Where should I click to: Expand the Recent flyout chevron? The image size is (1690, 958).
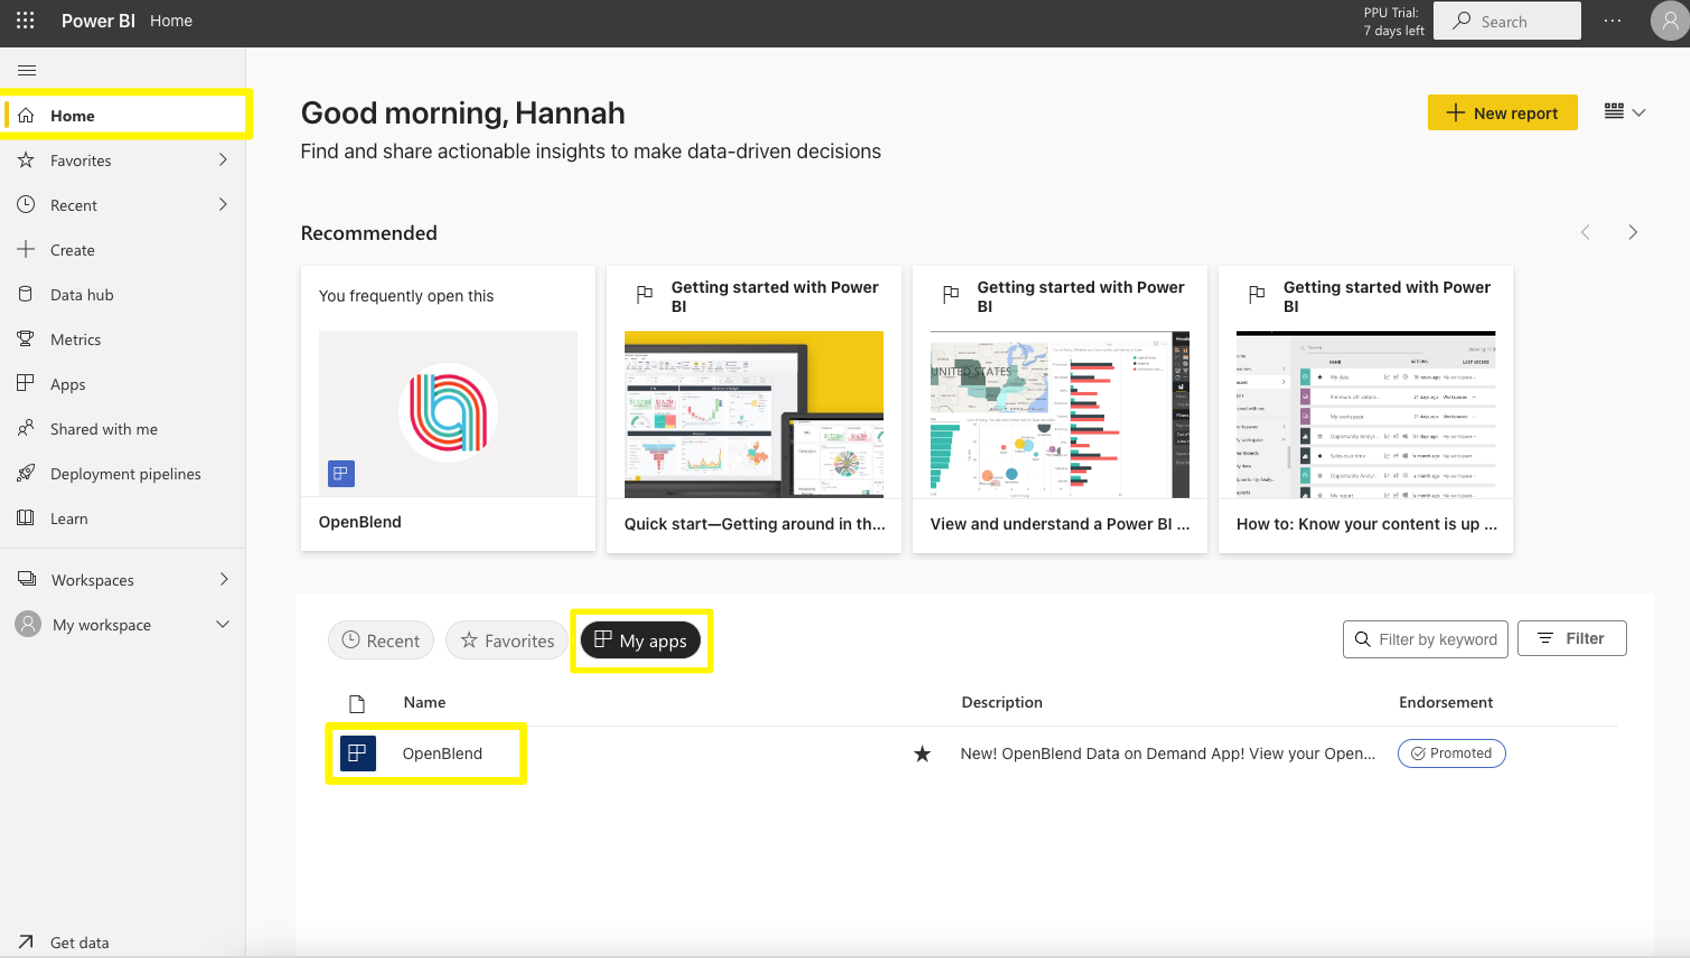click(223, 204)
